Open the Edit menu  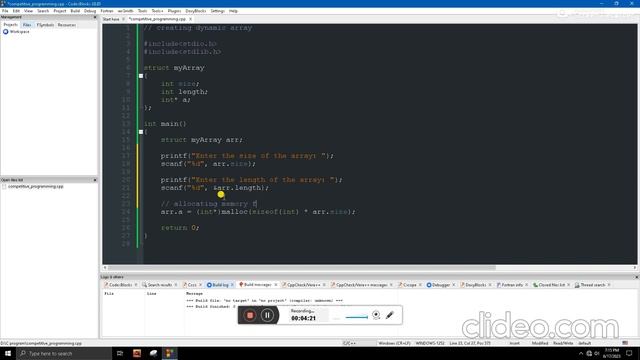(16, 11)
